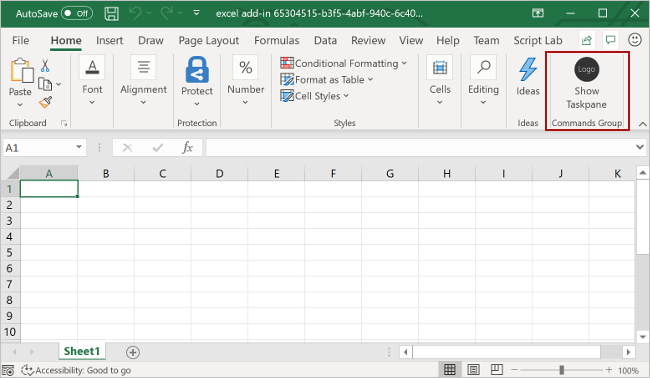Open the Clipboard dialog launcher

point(64,123)
